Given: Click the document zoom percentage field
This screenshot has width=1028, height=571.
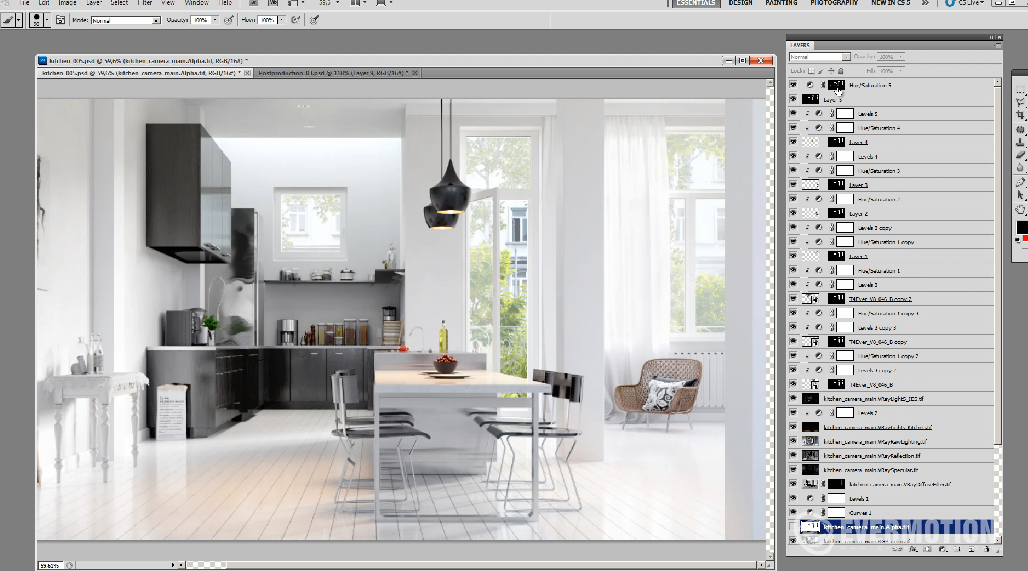Looking at the screenshot, I should coord(50,565).
